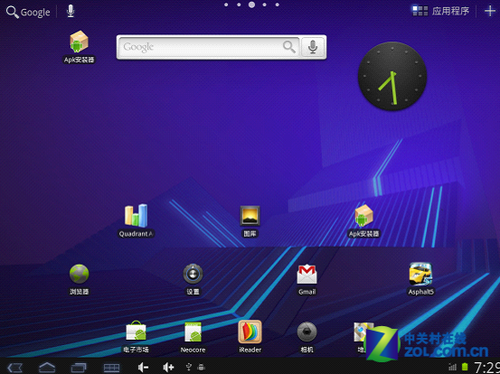Open the clock time 7:29 status panel
The image size is (500, 374).
click(487, 367)
